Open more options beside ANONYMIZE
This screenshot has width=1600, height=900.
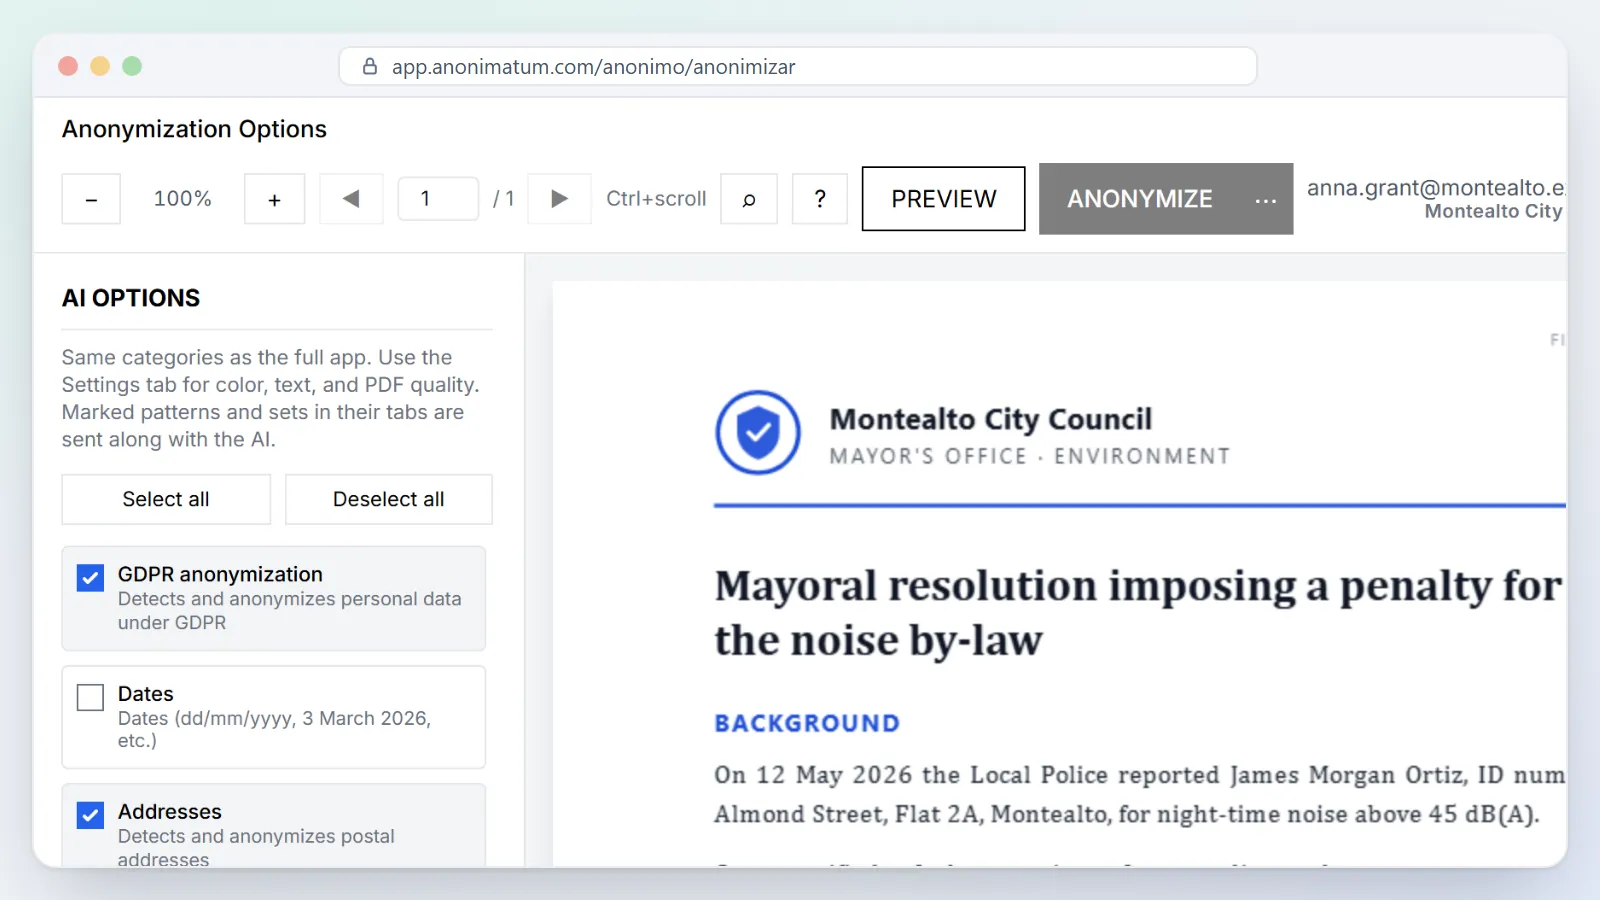(x=1266, y=199)
